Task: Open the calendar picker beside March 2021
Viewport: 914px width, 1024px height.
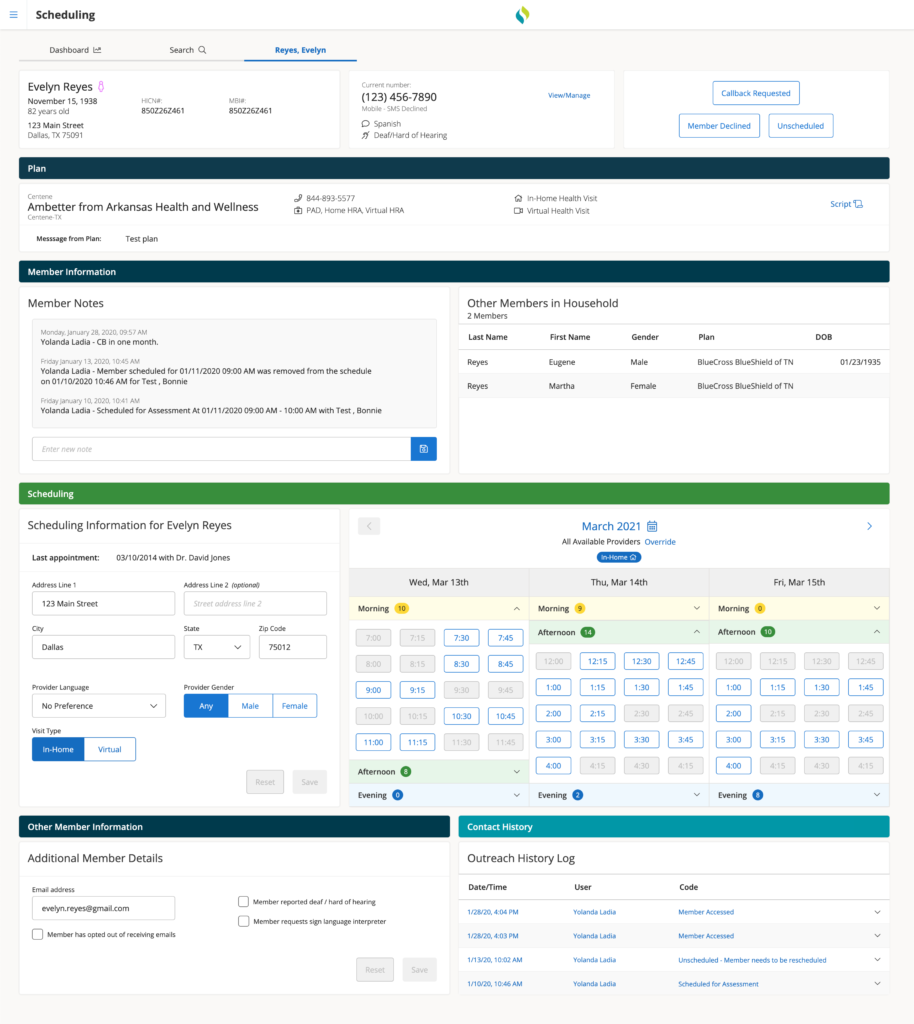Action: [652, 526]
